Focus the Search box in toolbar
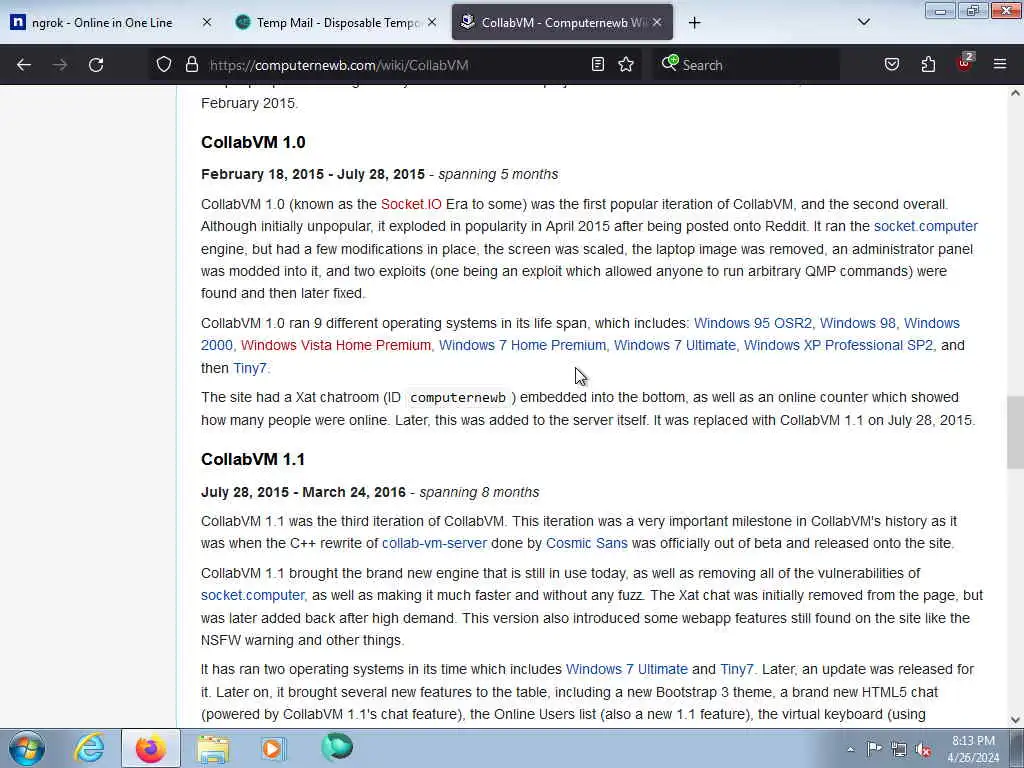The height and width of the screenshot is (768, 1024). pos(744,65)
